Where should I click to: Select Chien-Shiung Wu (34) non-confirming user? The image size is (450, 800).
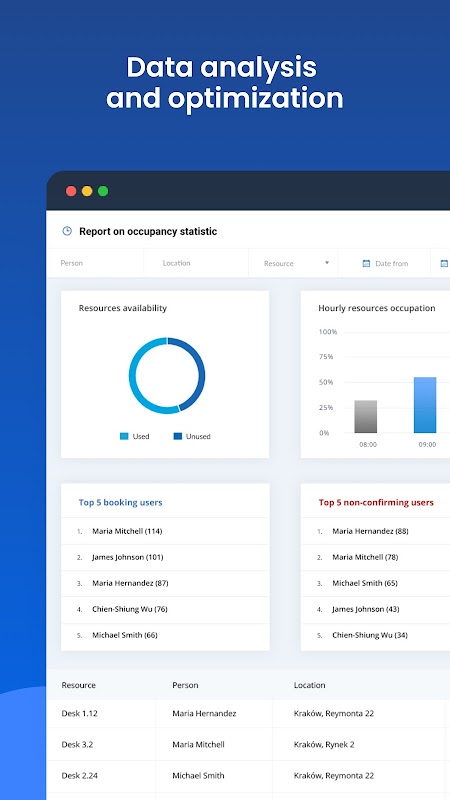370,635
